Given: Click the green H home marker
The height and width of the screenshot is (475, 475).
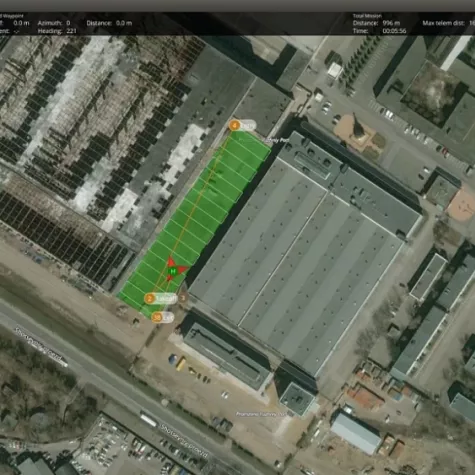Looking at the screenshot, I should 173,271.
